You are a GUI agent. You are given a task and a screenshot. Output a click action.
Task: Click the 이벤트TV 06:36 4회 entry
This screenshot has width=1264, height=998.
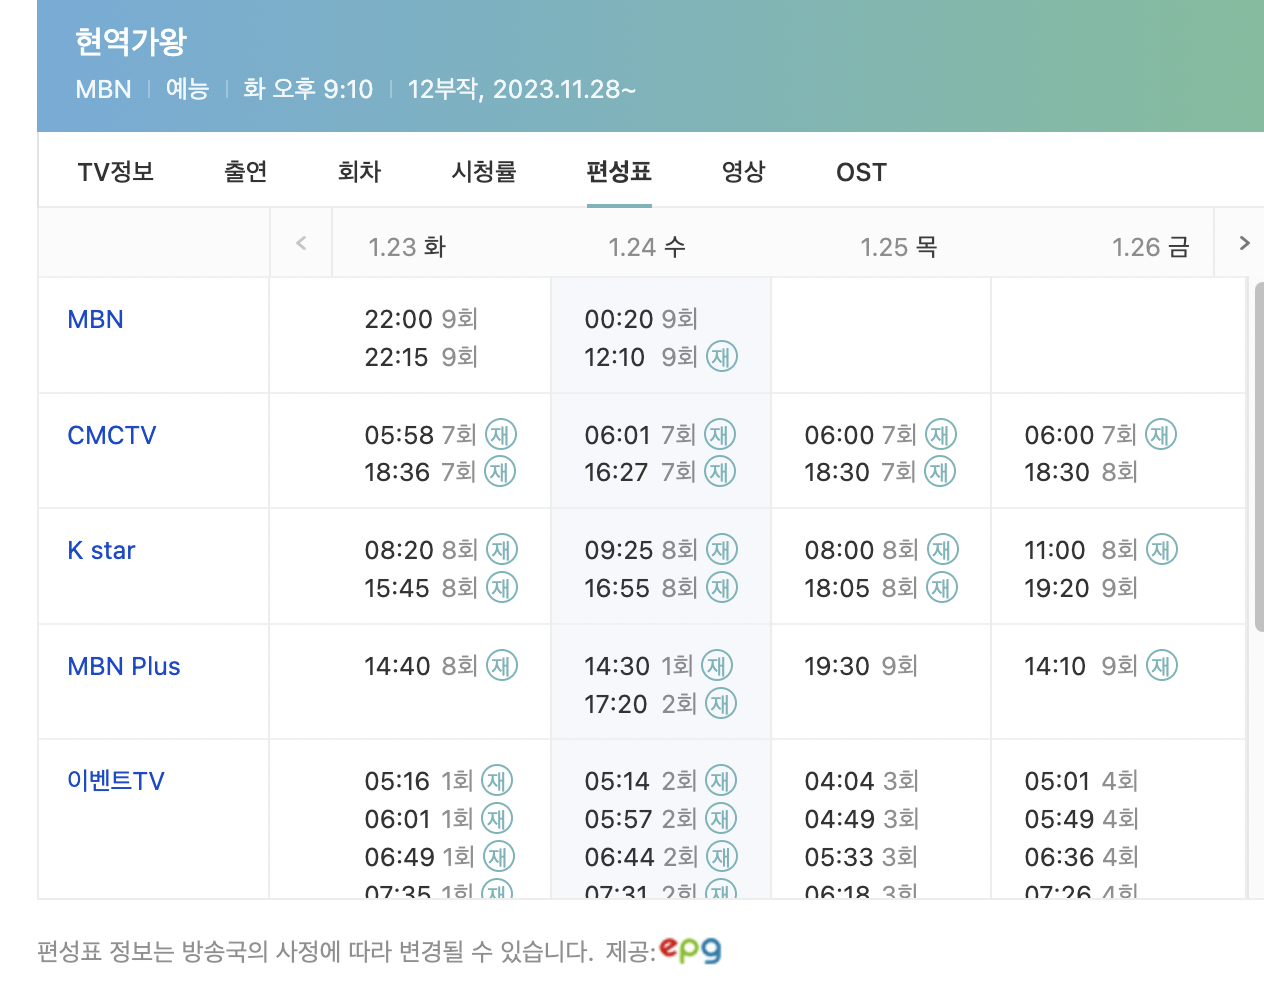[x=1081, y=858]
